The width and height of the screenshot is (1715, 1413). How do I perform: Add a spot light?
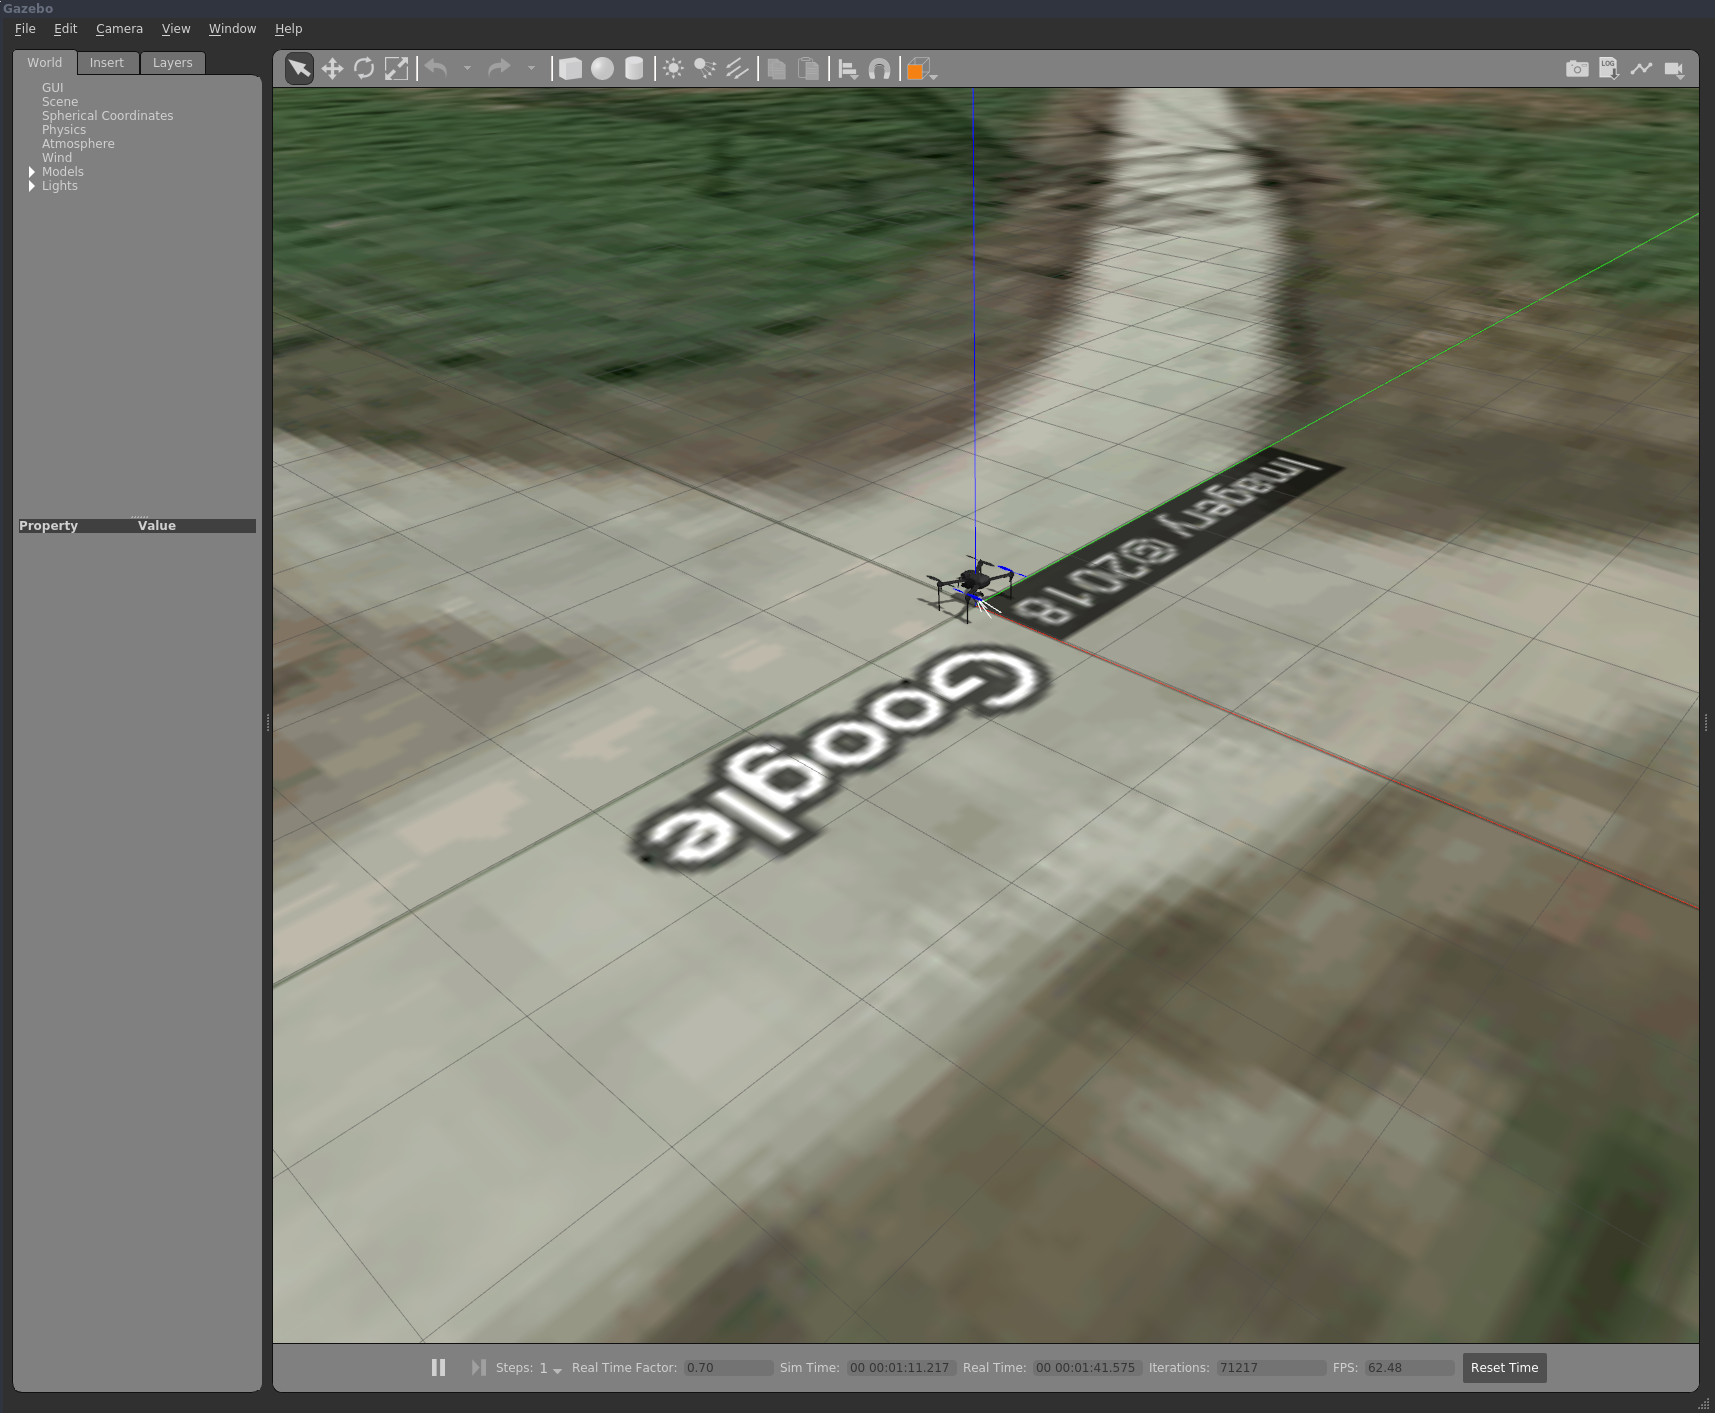coord(705,69)
